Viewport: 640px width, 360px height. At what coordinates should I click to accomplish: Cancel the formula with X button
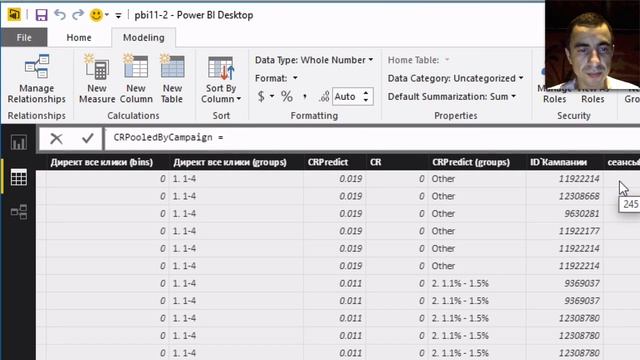(56, 138)
